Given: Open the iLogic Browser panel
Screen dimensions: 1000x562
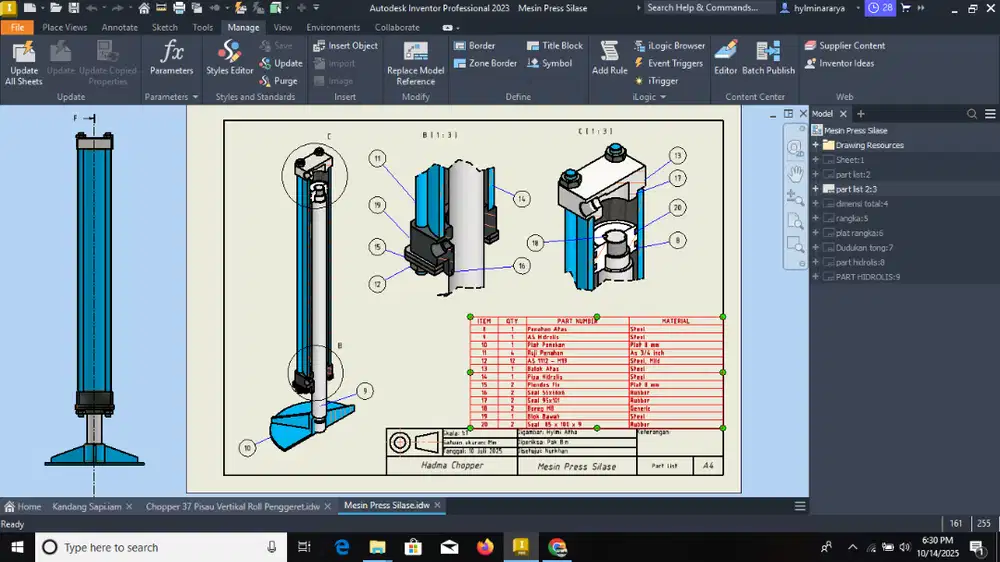Looking at the screenshot, I should coord(669,46).
